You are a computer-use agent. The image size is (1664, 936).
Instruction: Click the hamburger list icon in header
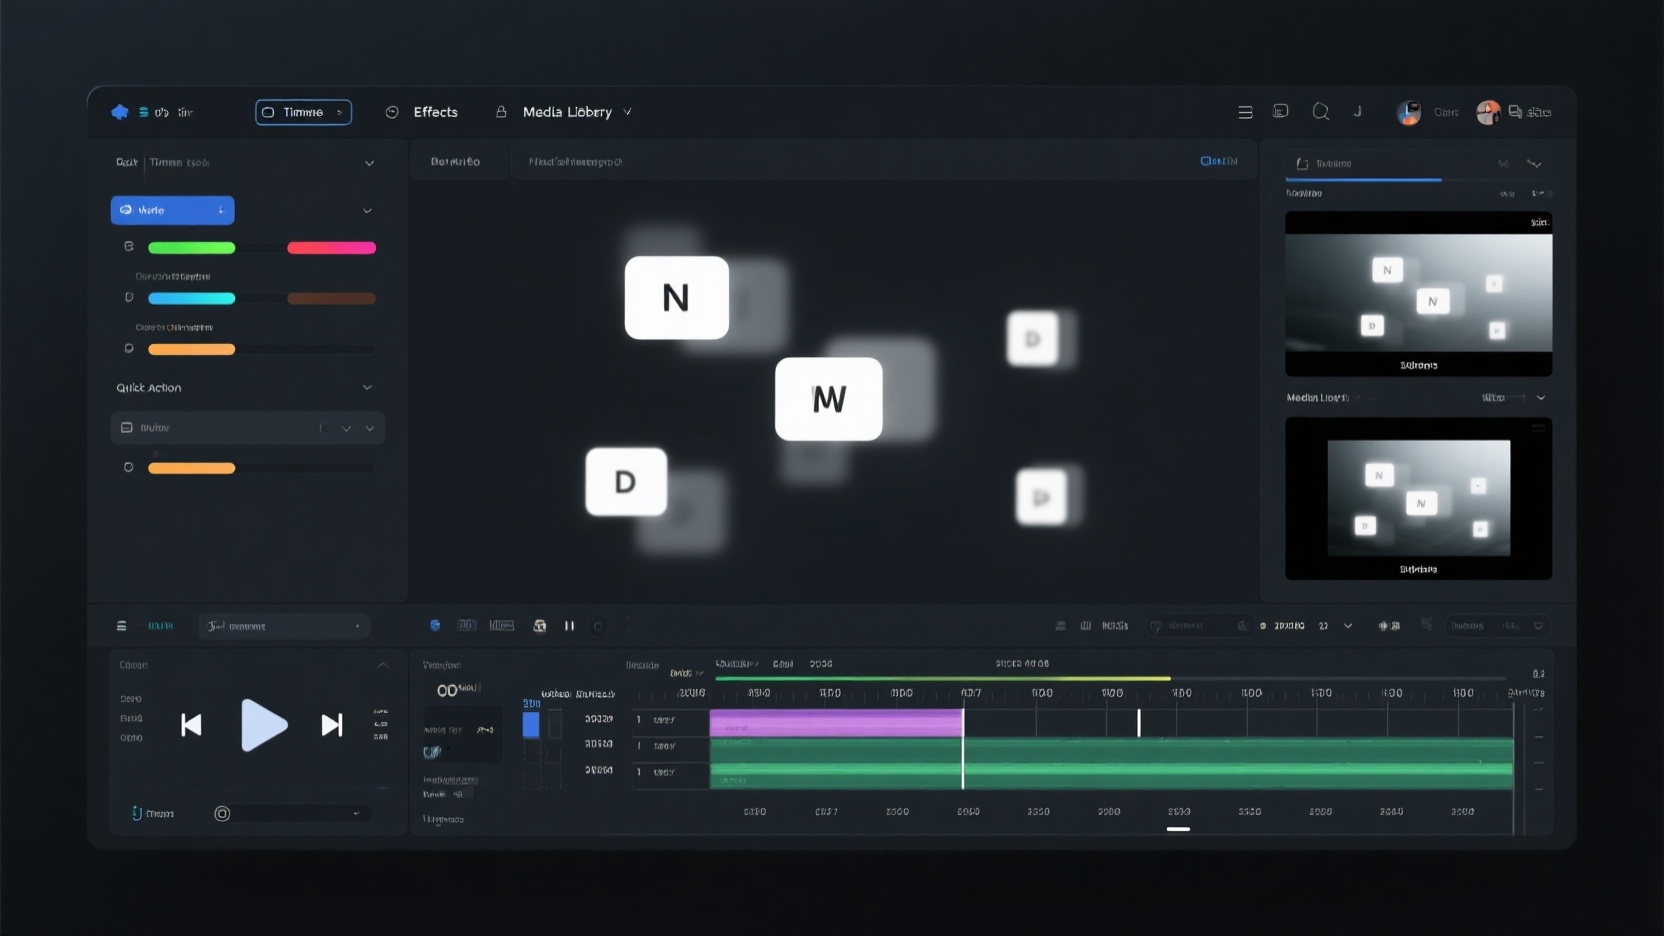[1245, 112]
